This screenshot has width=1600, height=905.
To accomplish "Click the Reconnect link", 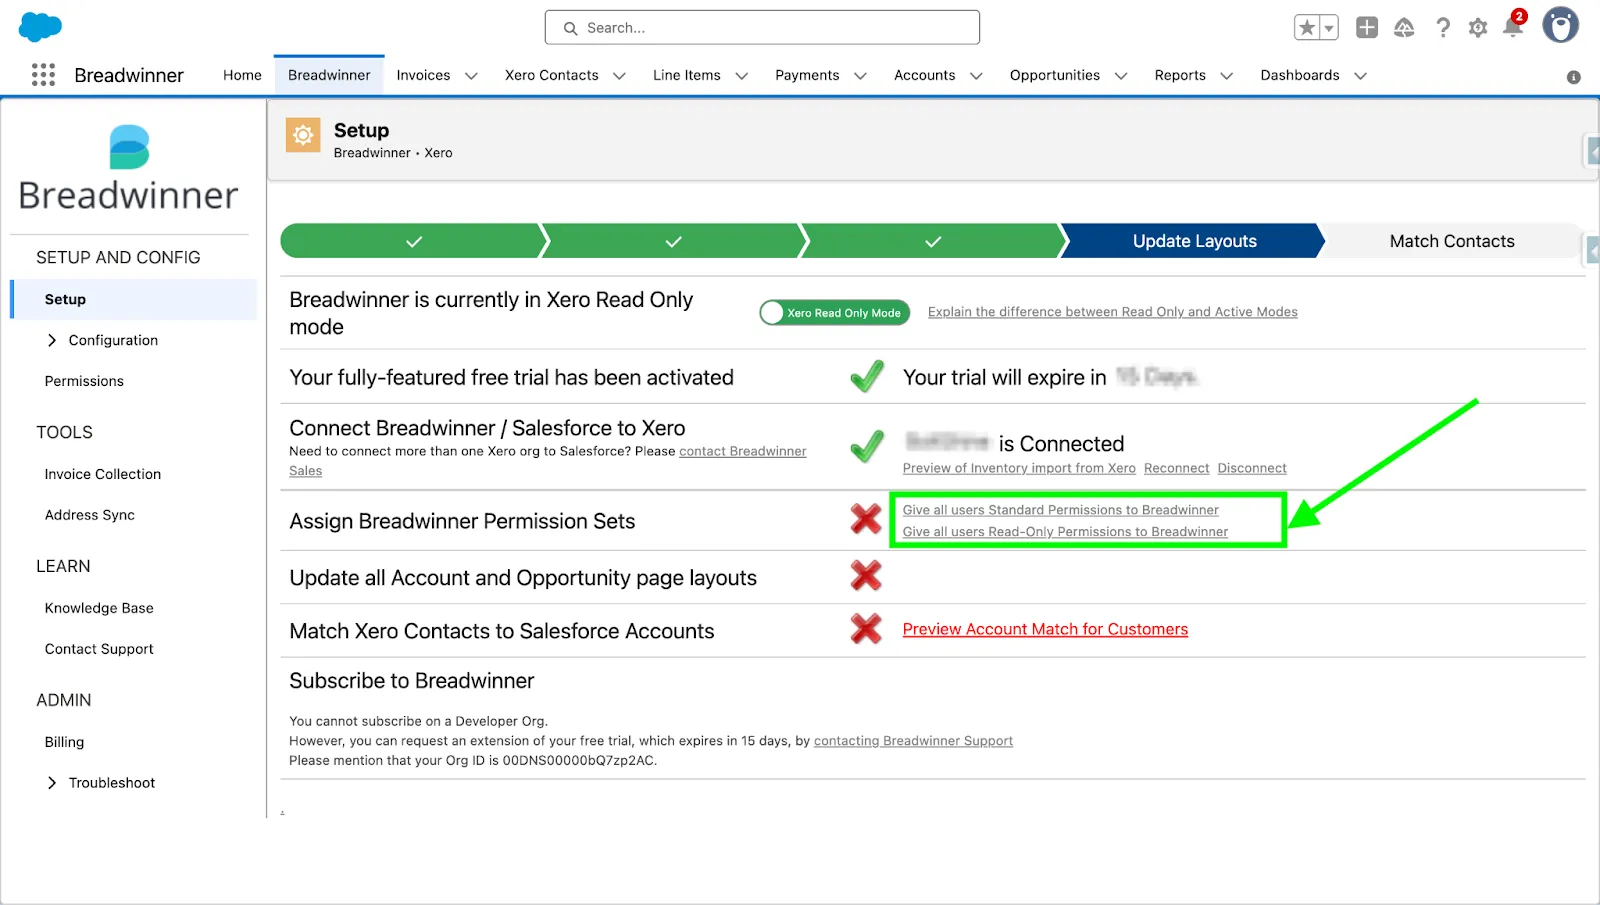I will (1176, 468).
